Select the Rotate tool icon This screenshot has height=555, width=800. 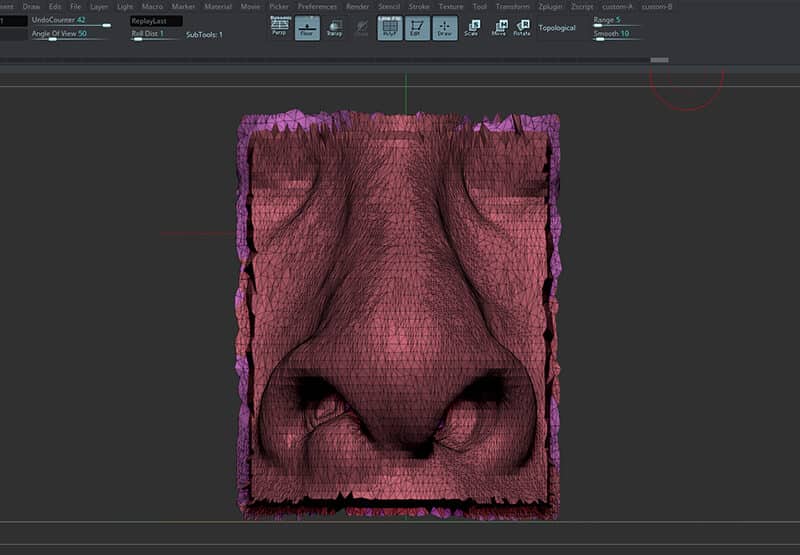pyautogui.click(x=522, y=28)
